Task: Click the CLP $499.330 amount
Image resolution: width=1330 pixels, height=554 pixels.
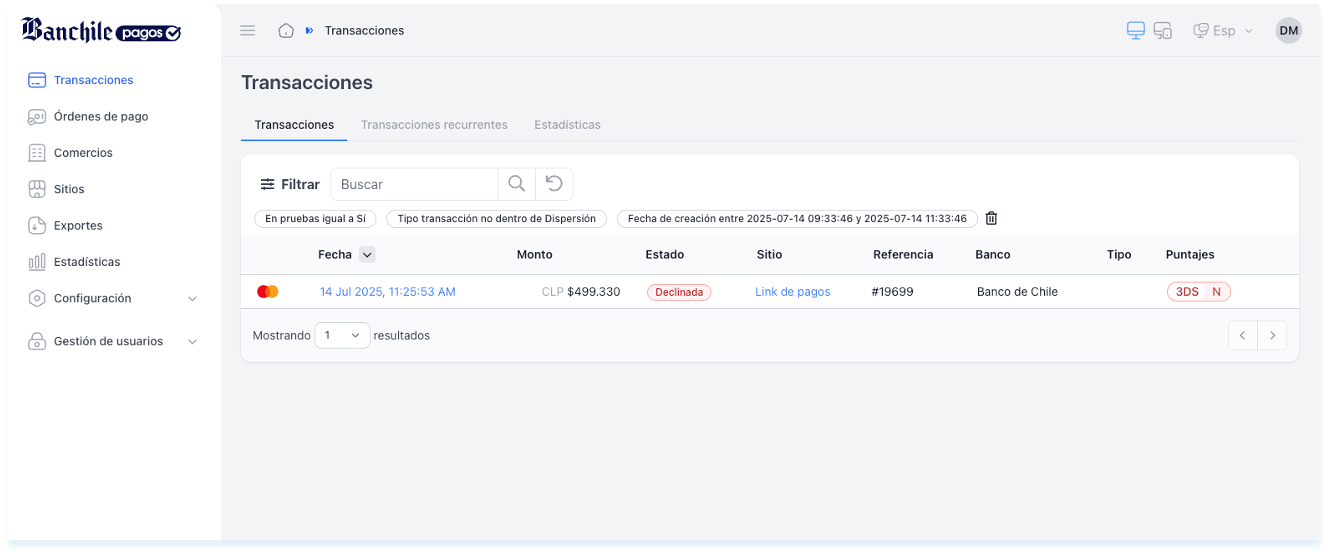Action: [581, 292]
